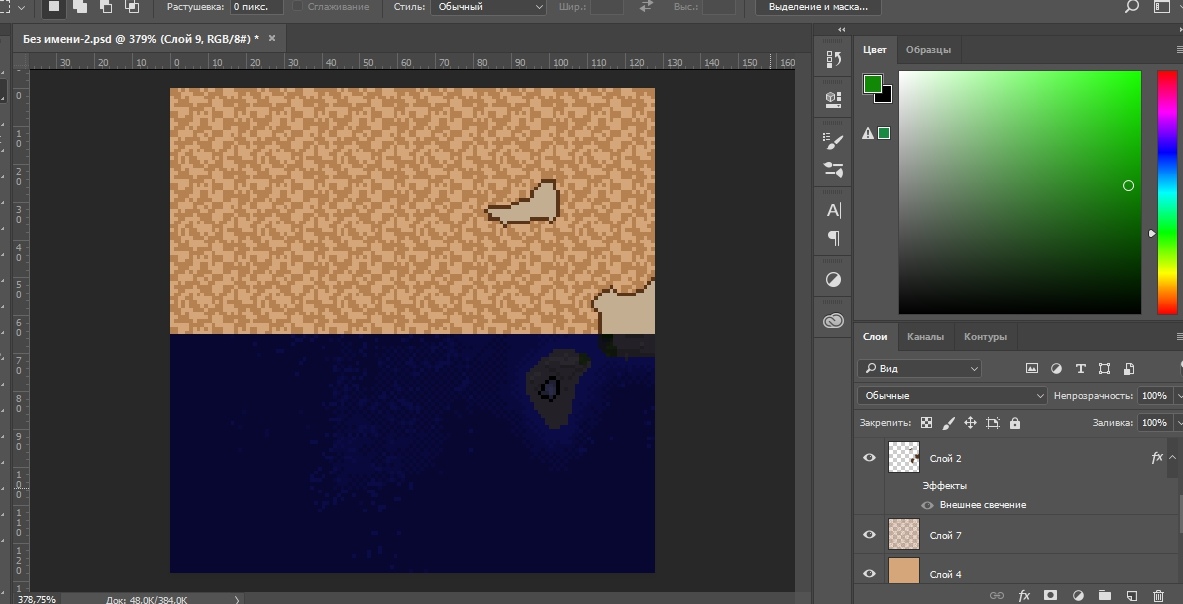Viewport: 1183px width, 604px height.
Task: Toggle visibility of Внешнее свечение effect
Action: [927, 505]
